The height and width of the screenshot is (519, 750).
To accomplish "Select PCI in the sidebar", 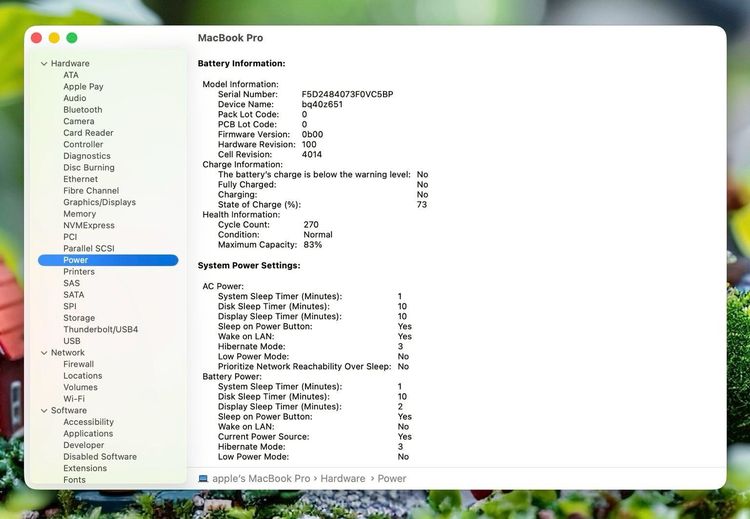I will (70, 237).
